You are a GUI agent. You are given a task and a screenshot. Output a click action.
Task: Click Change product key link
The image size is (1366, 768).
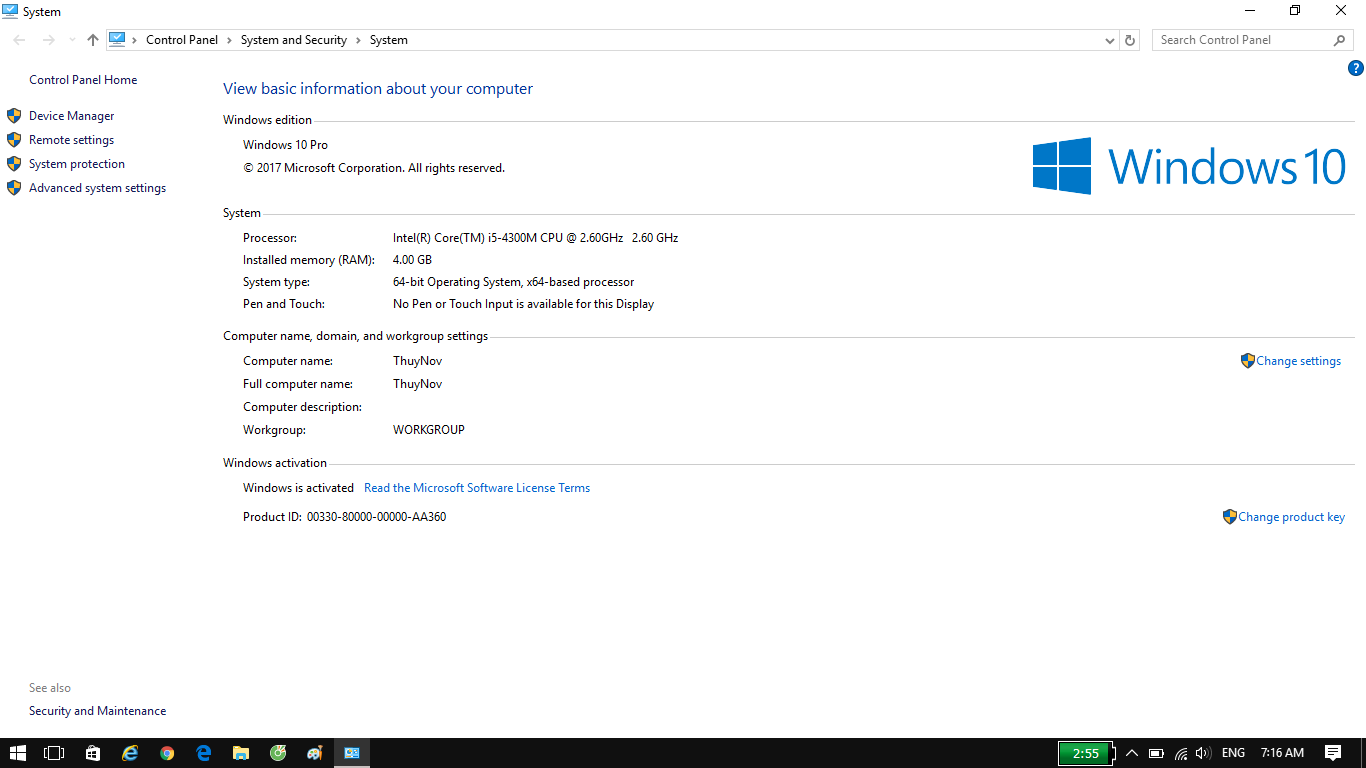[x=1292, y=517]
